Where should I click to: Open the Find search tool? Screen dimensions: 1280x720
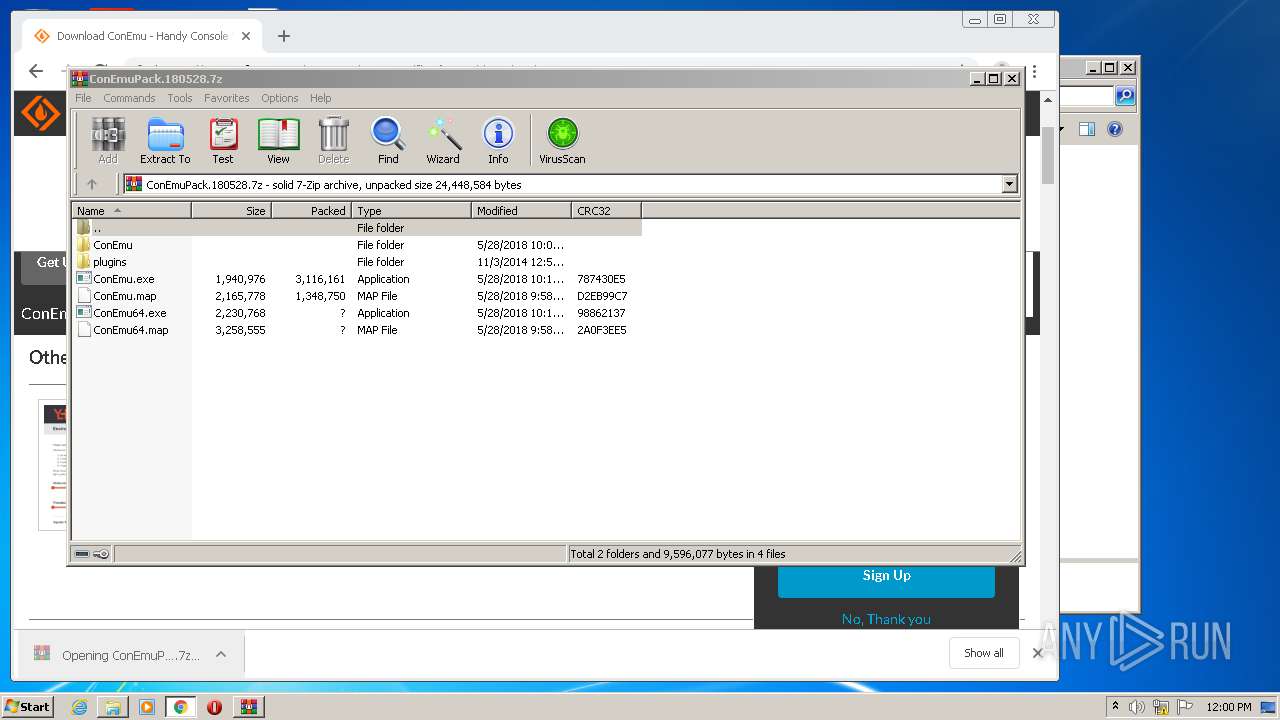point(388,140)
